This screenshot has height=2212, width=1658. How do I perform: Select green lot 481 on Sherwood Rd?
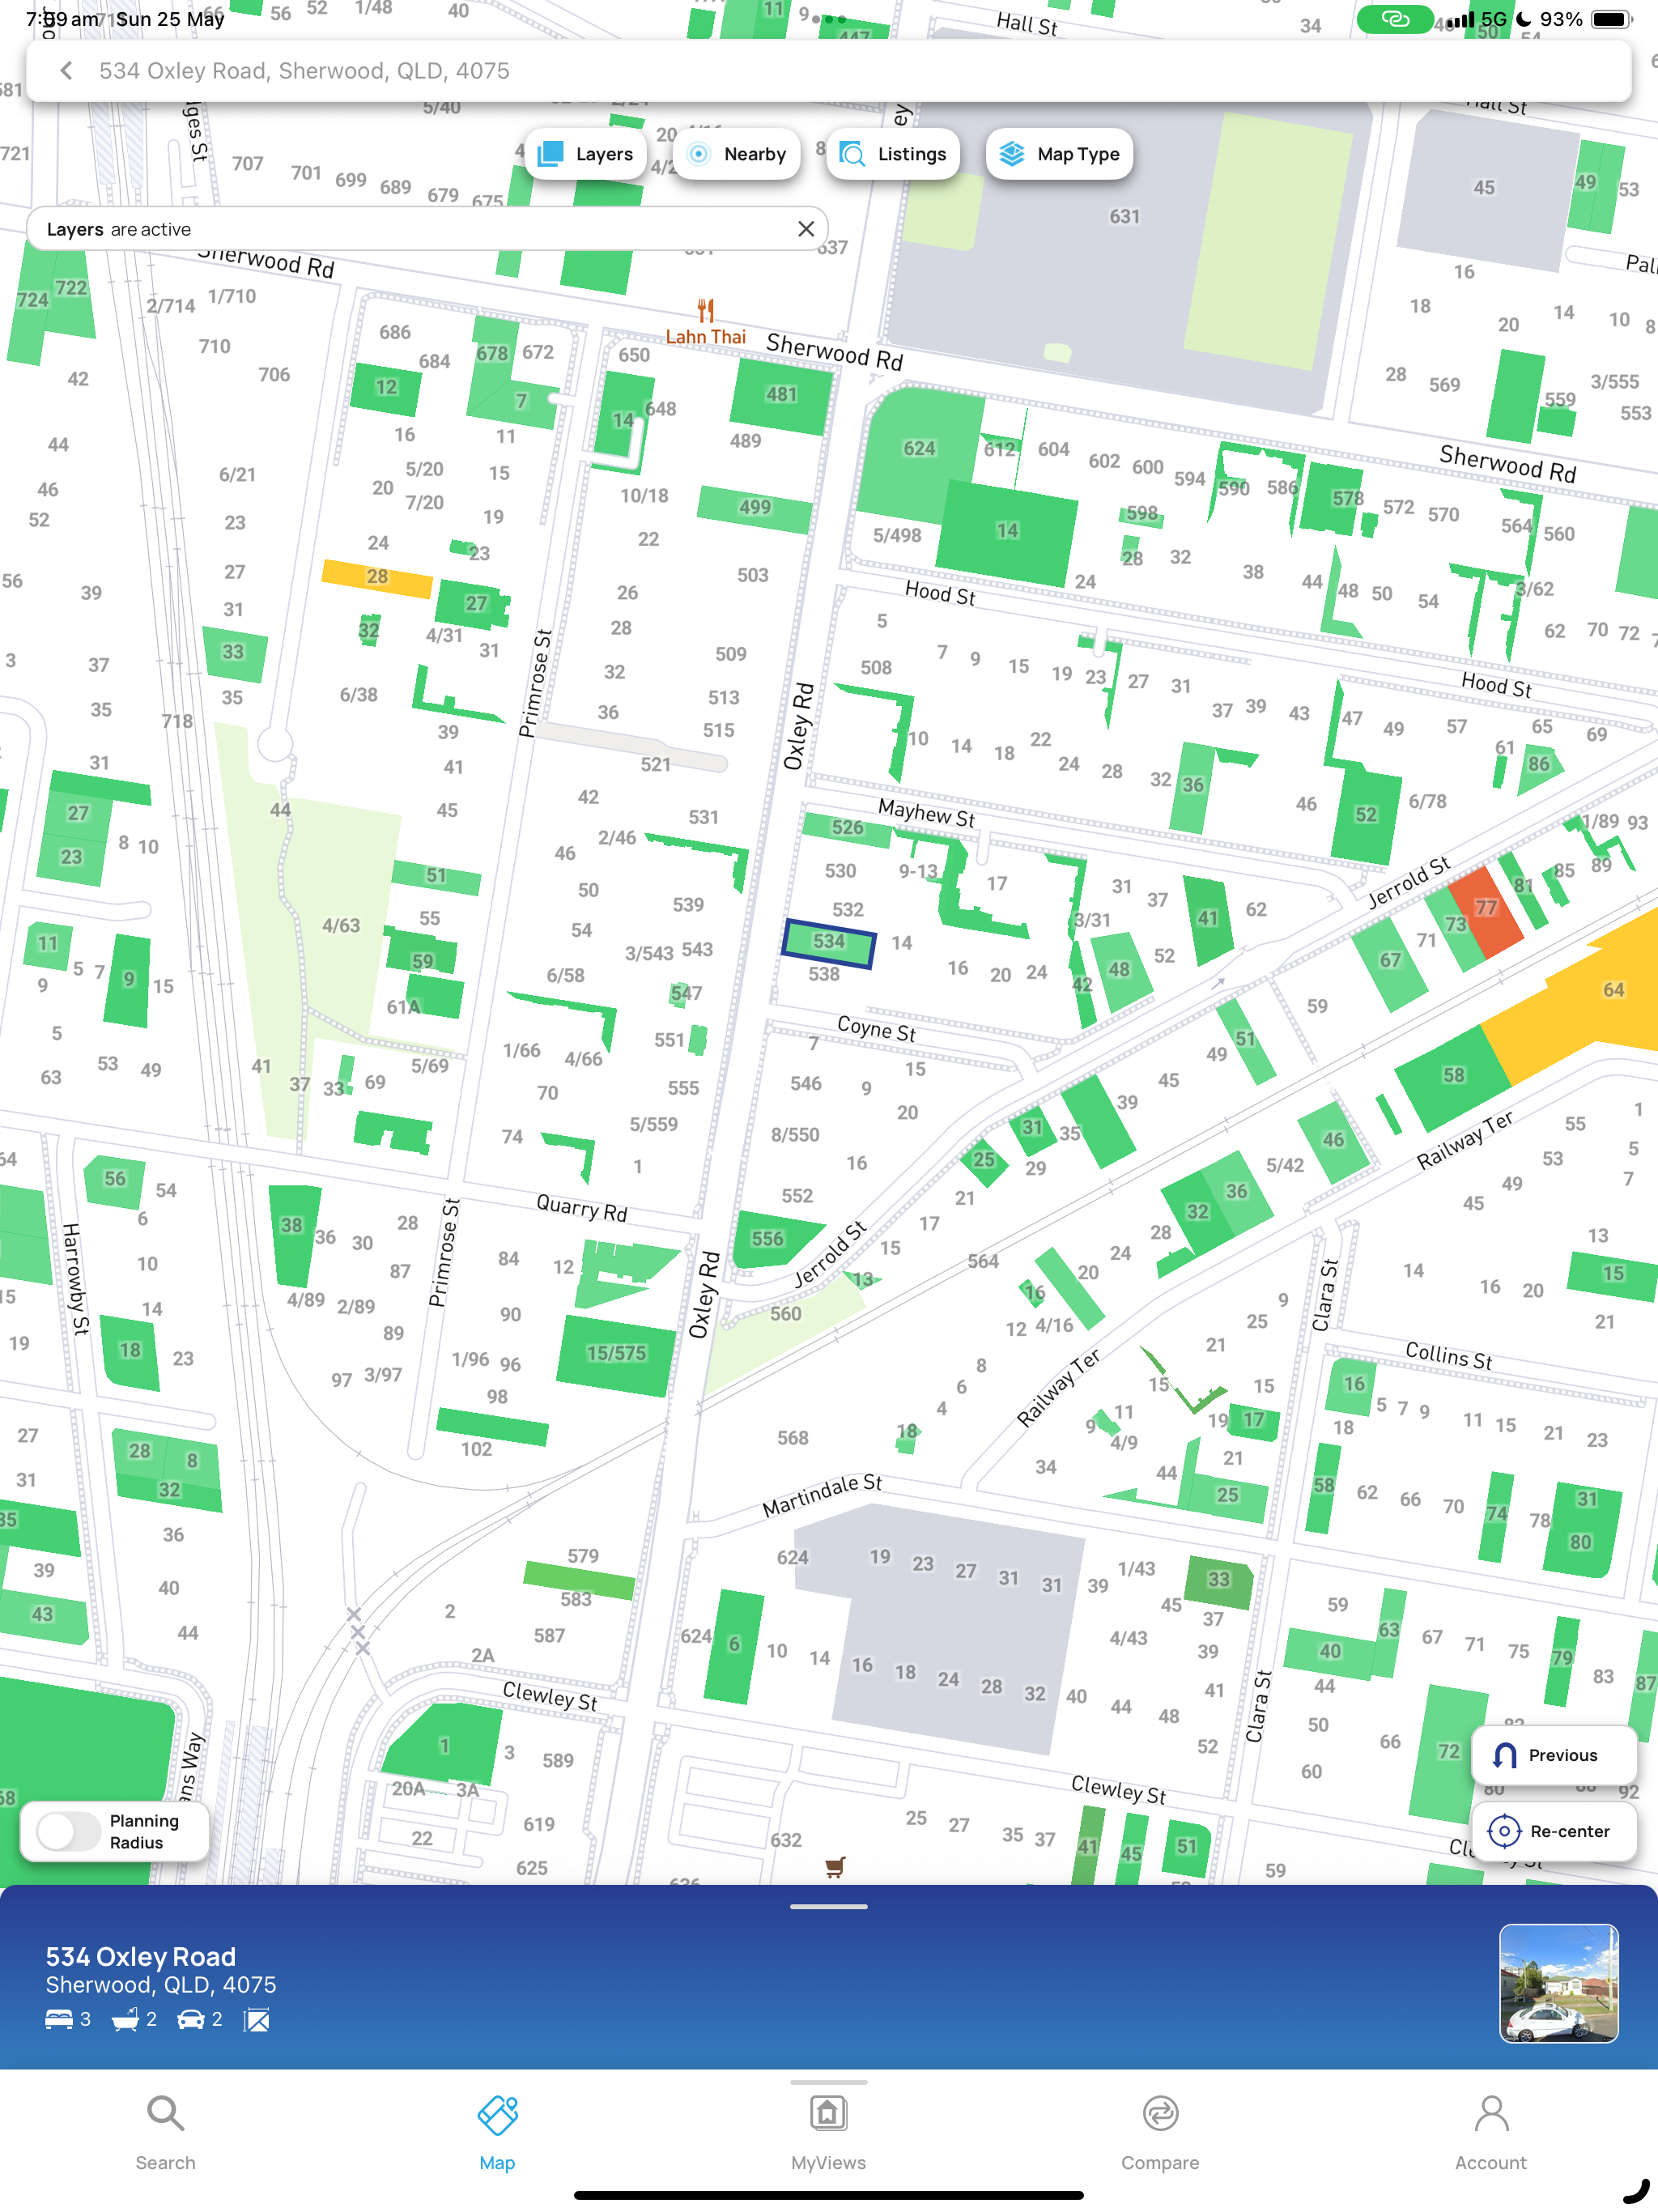pos(782,395)
